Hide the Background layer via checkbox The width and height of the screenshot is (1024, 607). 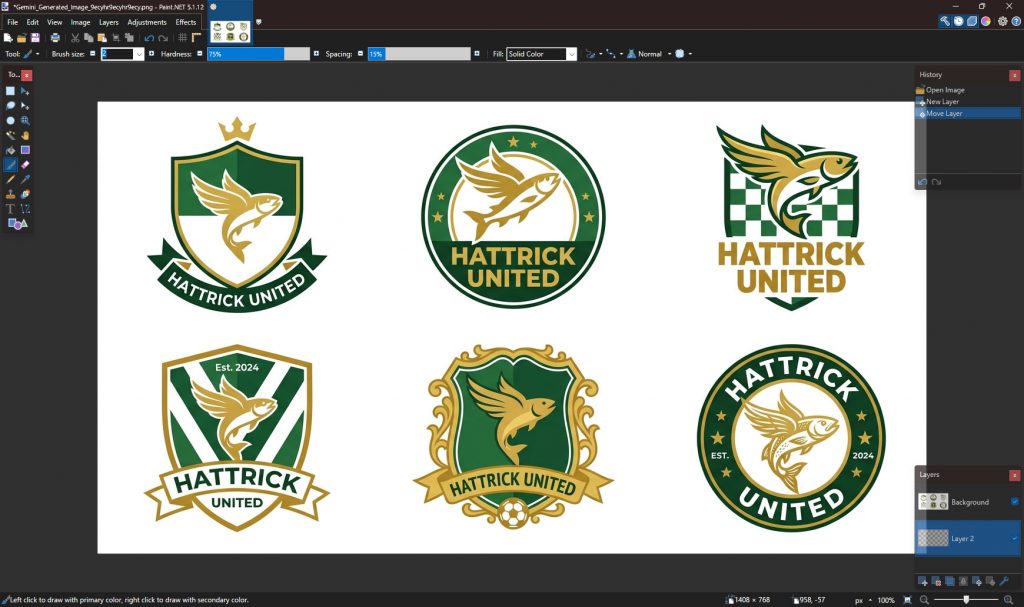click(1015, 502)
